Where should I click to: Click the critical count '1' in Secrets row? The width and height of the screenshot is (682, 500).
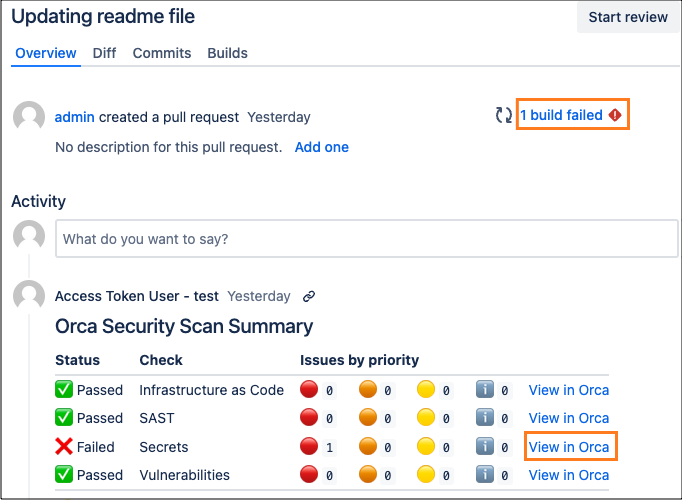point(329,447)
